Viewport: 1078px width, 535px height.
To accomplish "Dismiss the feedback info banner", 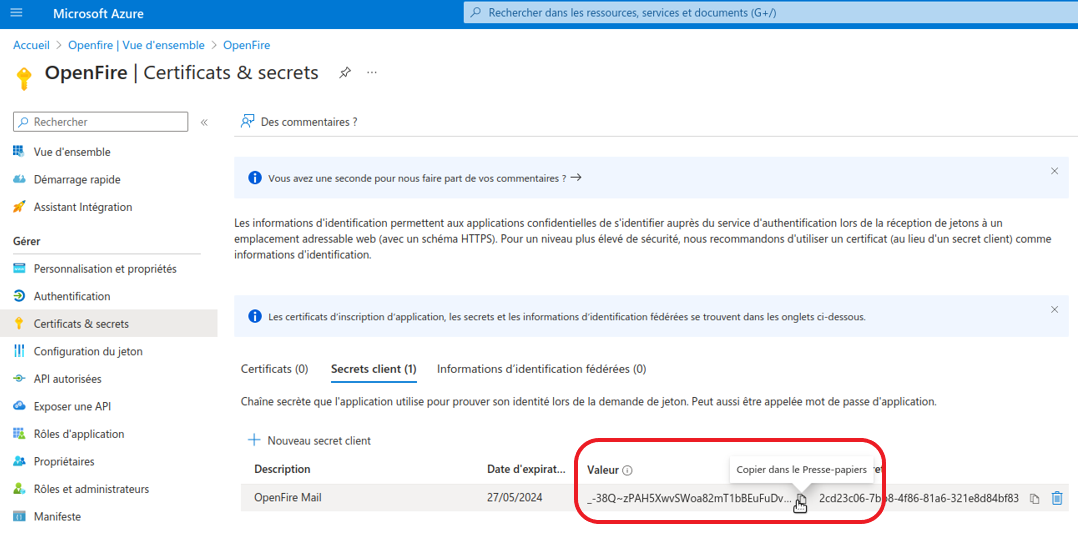I will point(1055,171).
